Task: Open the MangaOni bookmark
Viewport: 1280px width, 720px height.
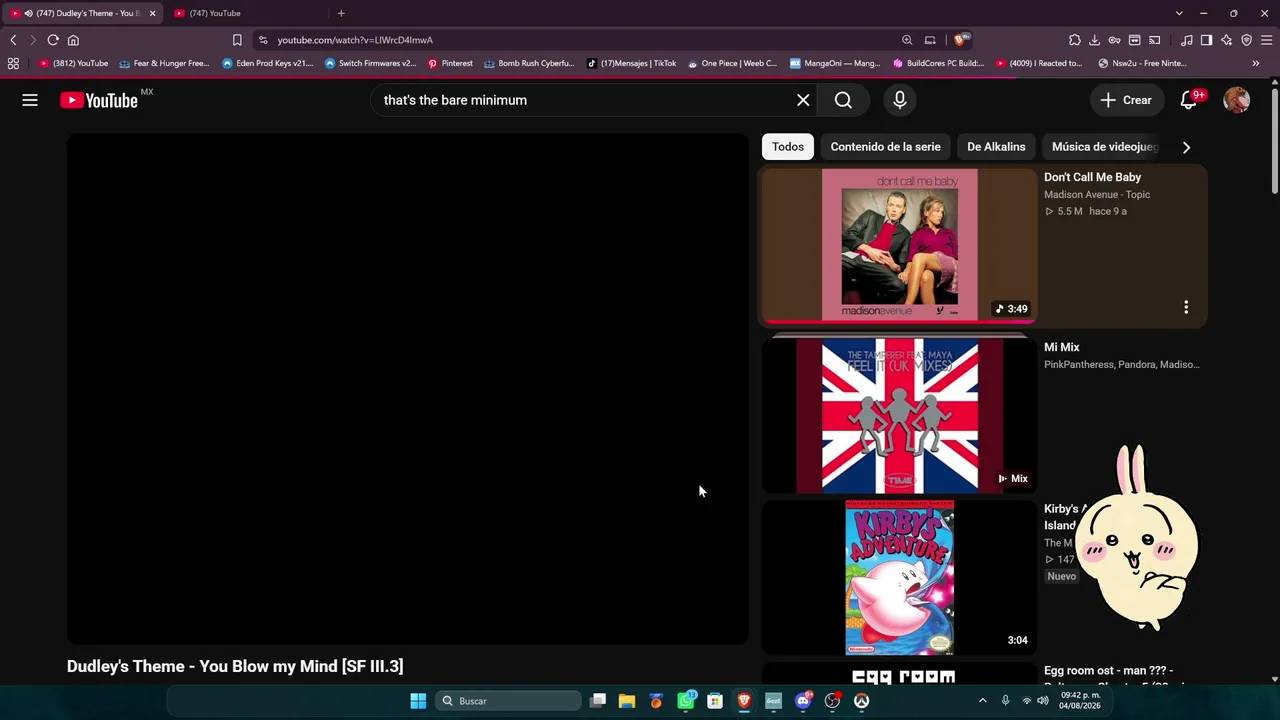Action: click(835, 63)
